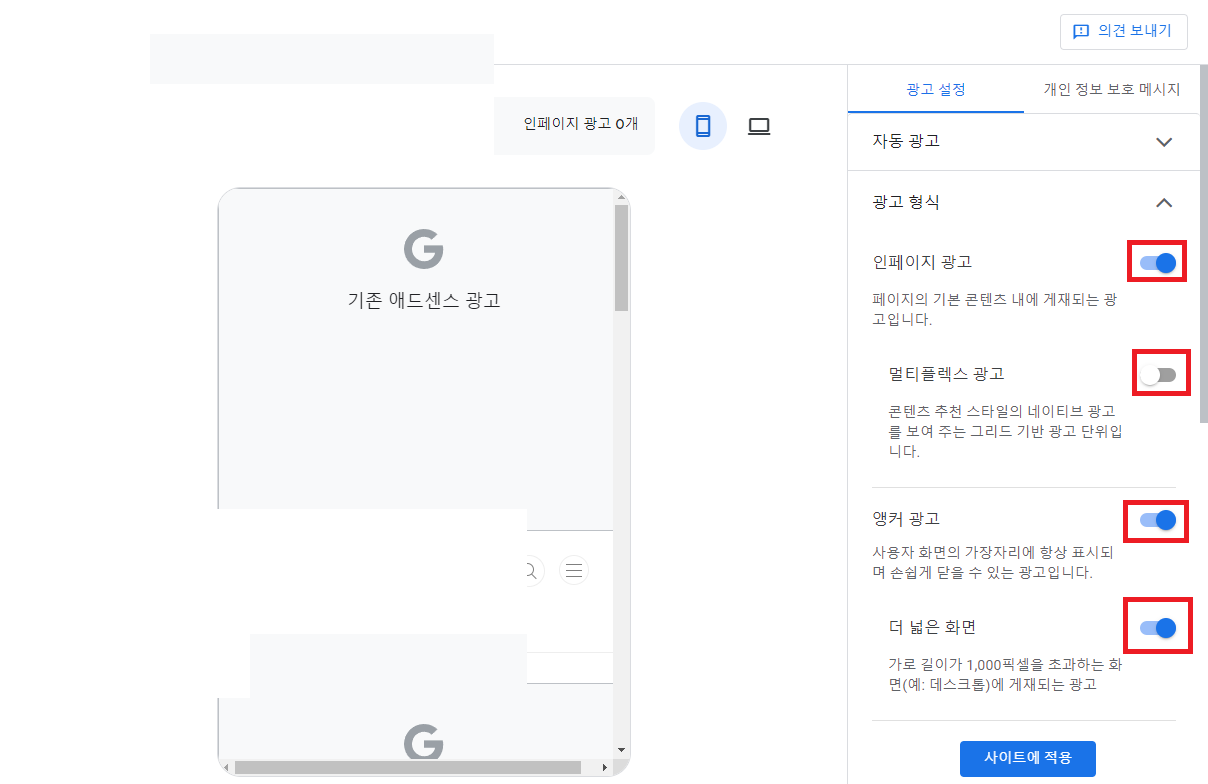Screen dimensions: 1208x784
Task: Click the 멀티플렉스 광고 label
Action: (946, 374)
